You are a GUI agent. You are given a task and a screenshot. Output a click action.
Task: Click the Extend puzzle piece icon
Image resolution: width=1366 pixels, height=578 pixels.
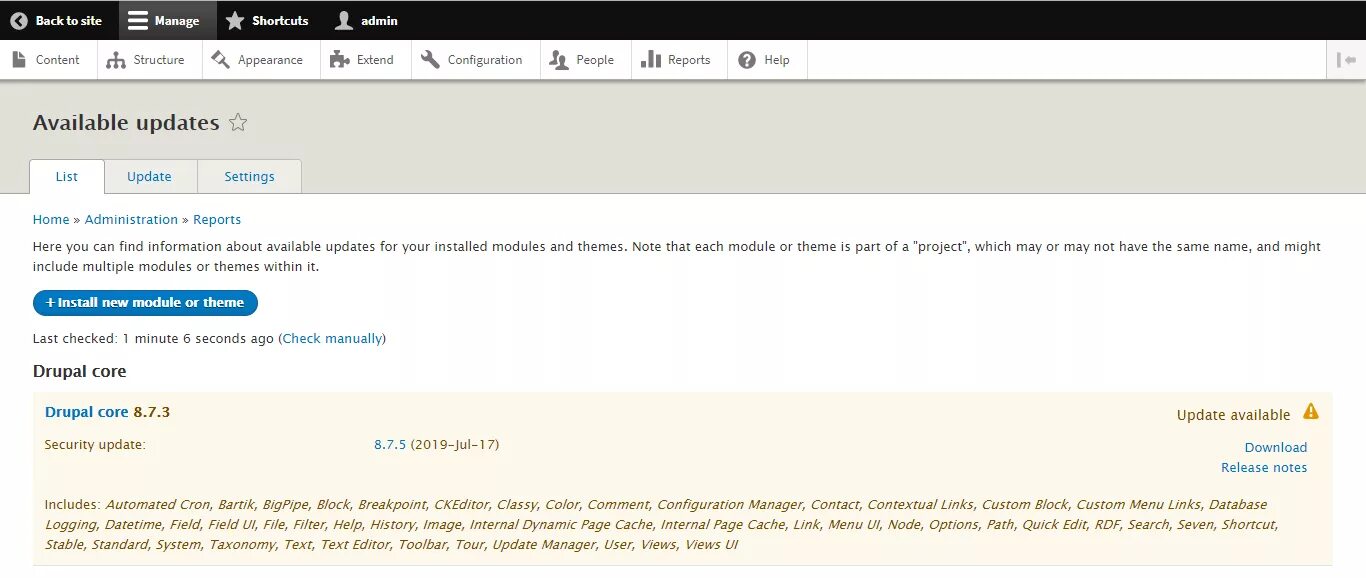click(340, 60)
